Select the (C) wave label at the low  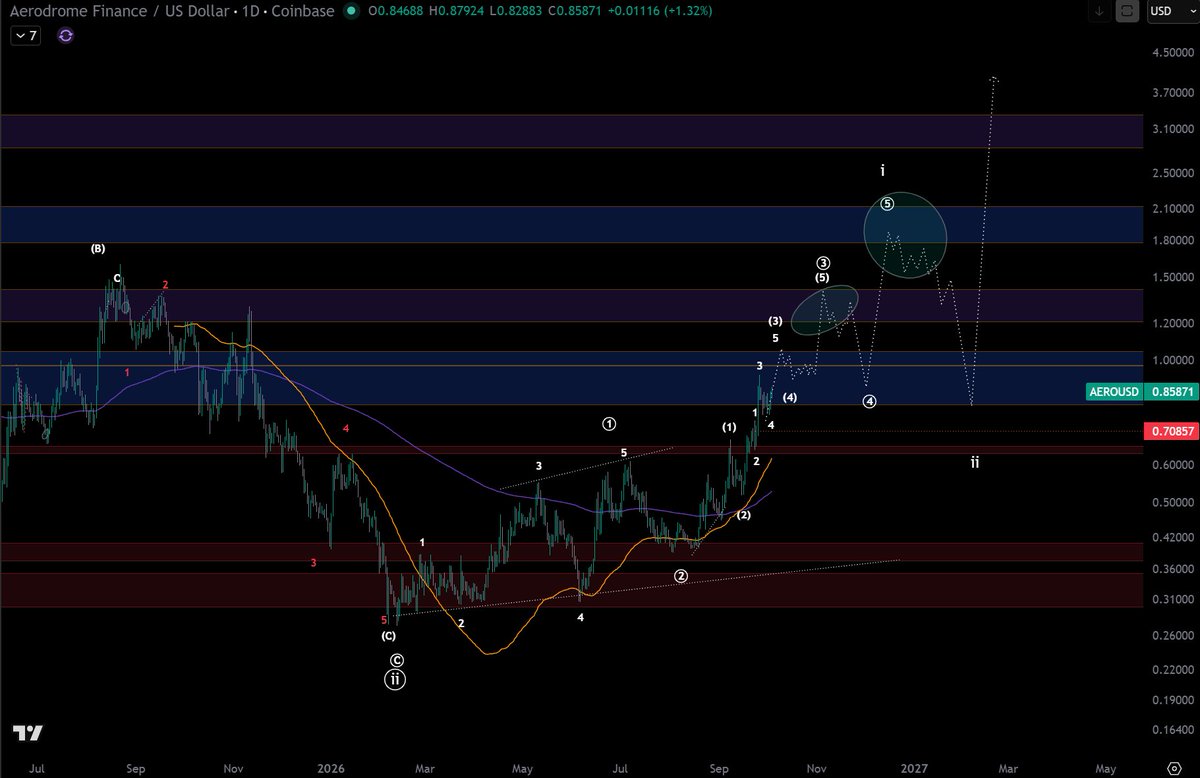(388, 636)
